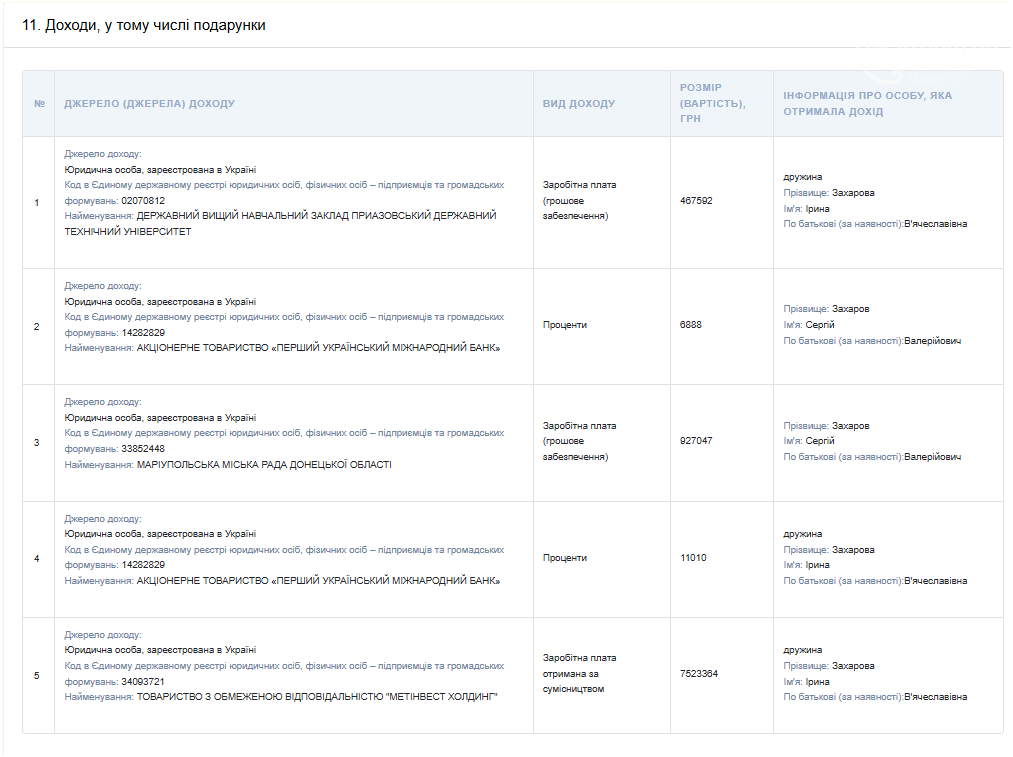Select the "Інформація про особу" column header
The image size is (1013, 757).
click(867, 103)
